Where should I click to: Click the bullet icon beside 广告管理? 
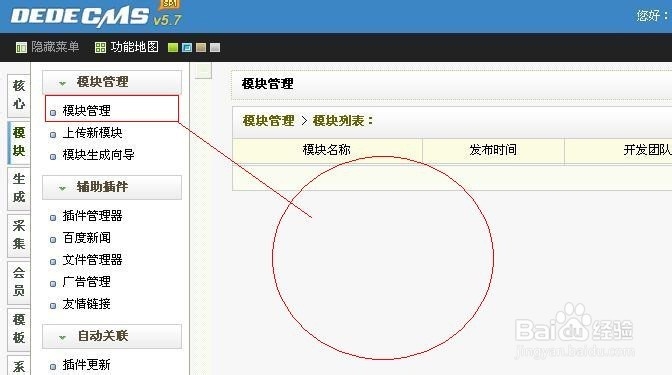point(53,284)
